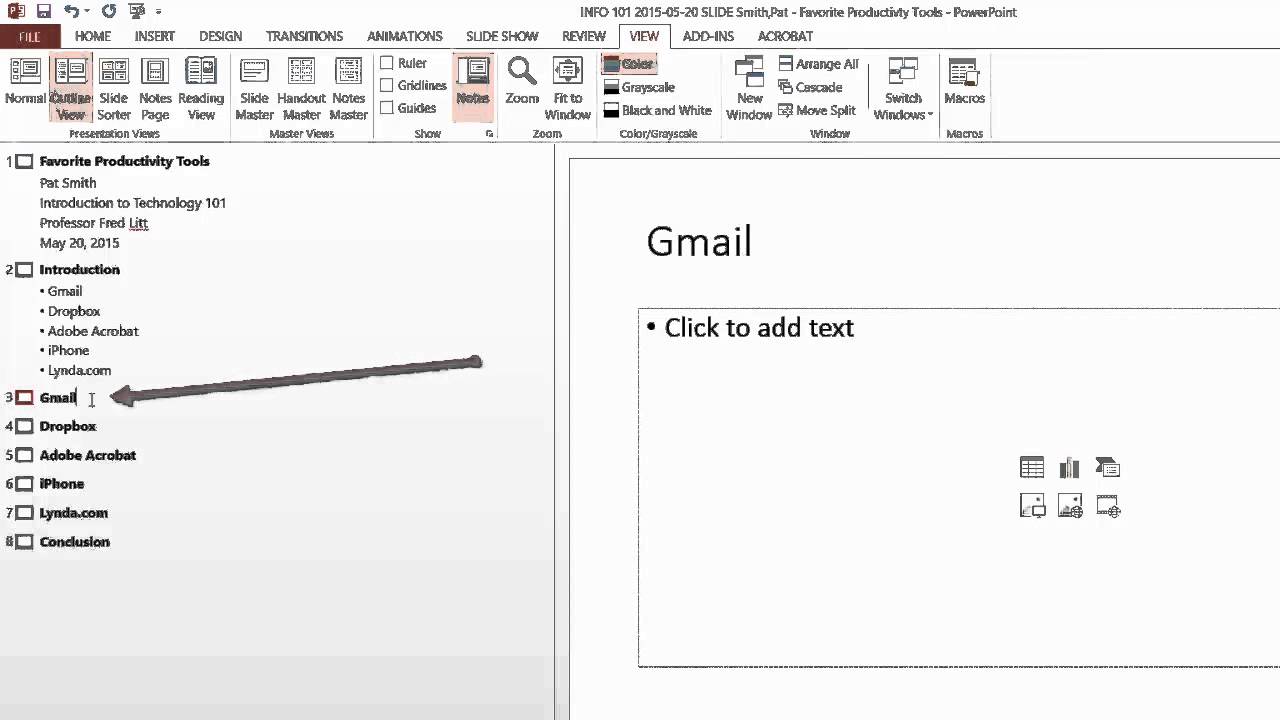The image size is (1280, 720).
Task: Switch to the ADD-INS tab
Action: (x=708, y=36)
